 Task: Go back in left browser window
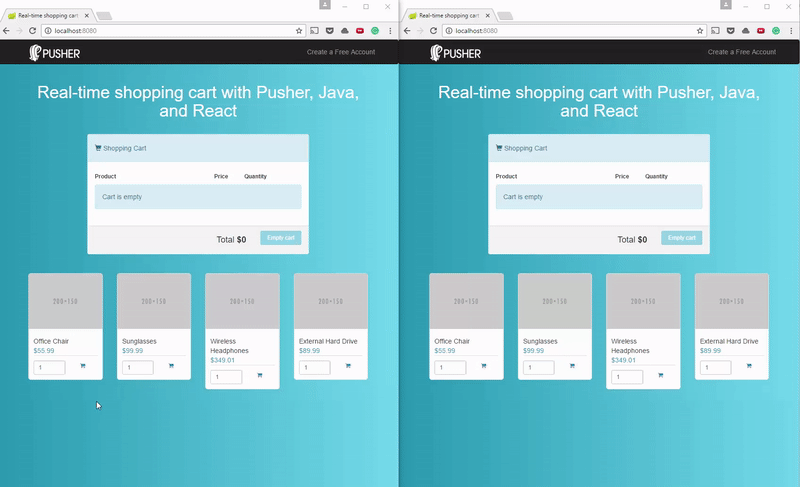click(x=6, y=31)
